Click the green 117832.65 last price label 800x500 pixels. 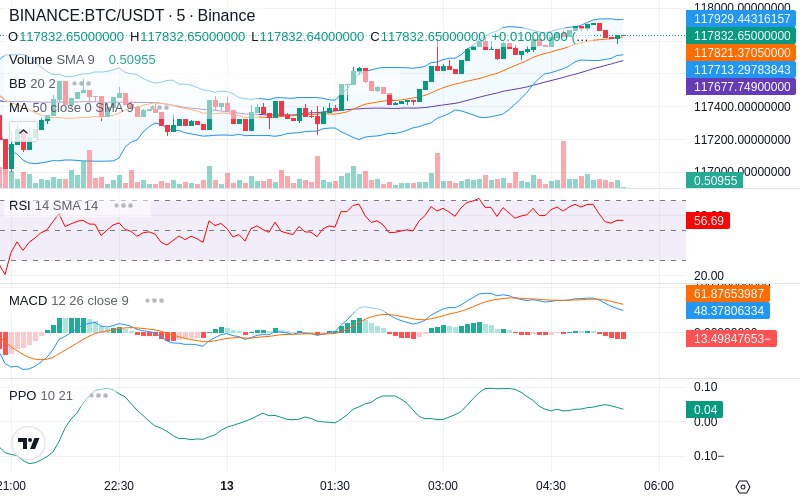742,36
